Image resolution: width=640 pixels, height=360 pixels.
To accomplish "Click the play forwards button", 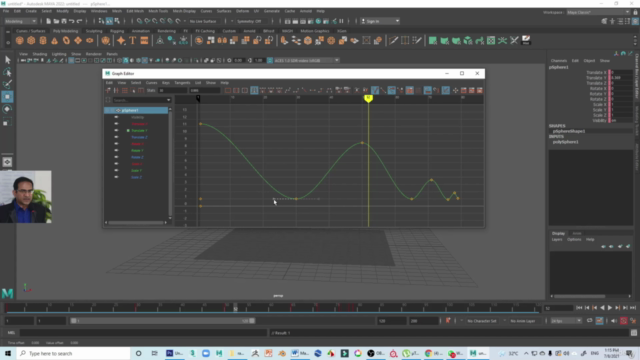I will click(610, 308).
